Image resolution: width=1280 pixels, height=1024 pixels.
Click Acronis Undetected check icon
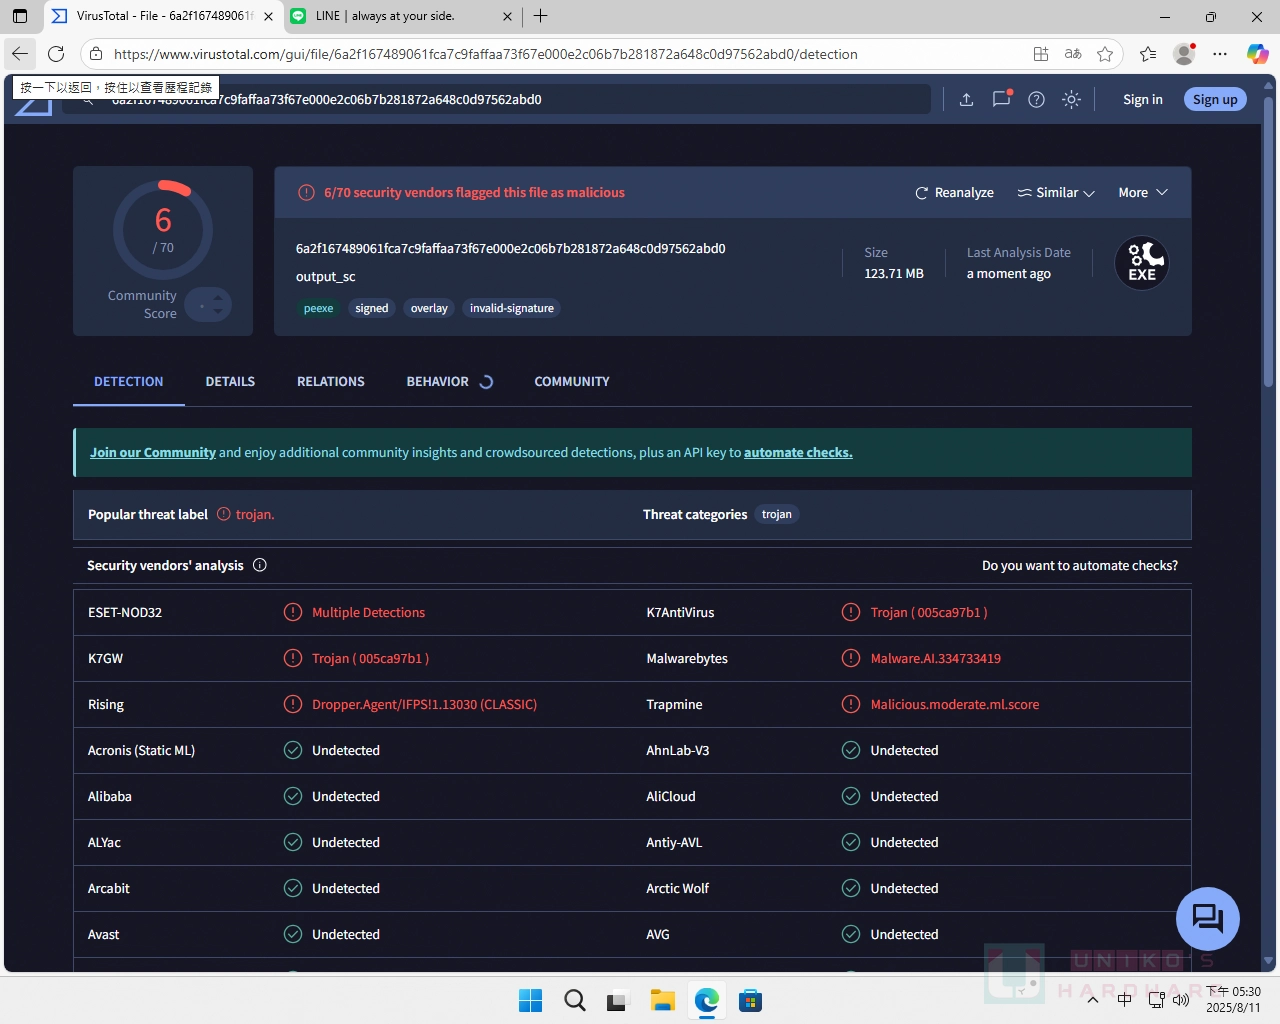pos(293,750)
